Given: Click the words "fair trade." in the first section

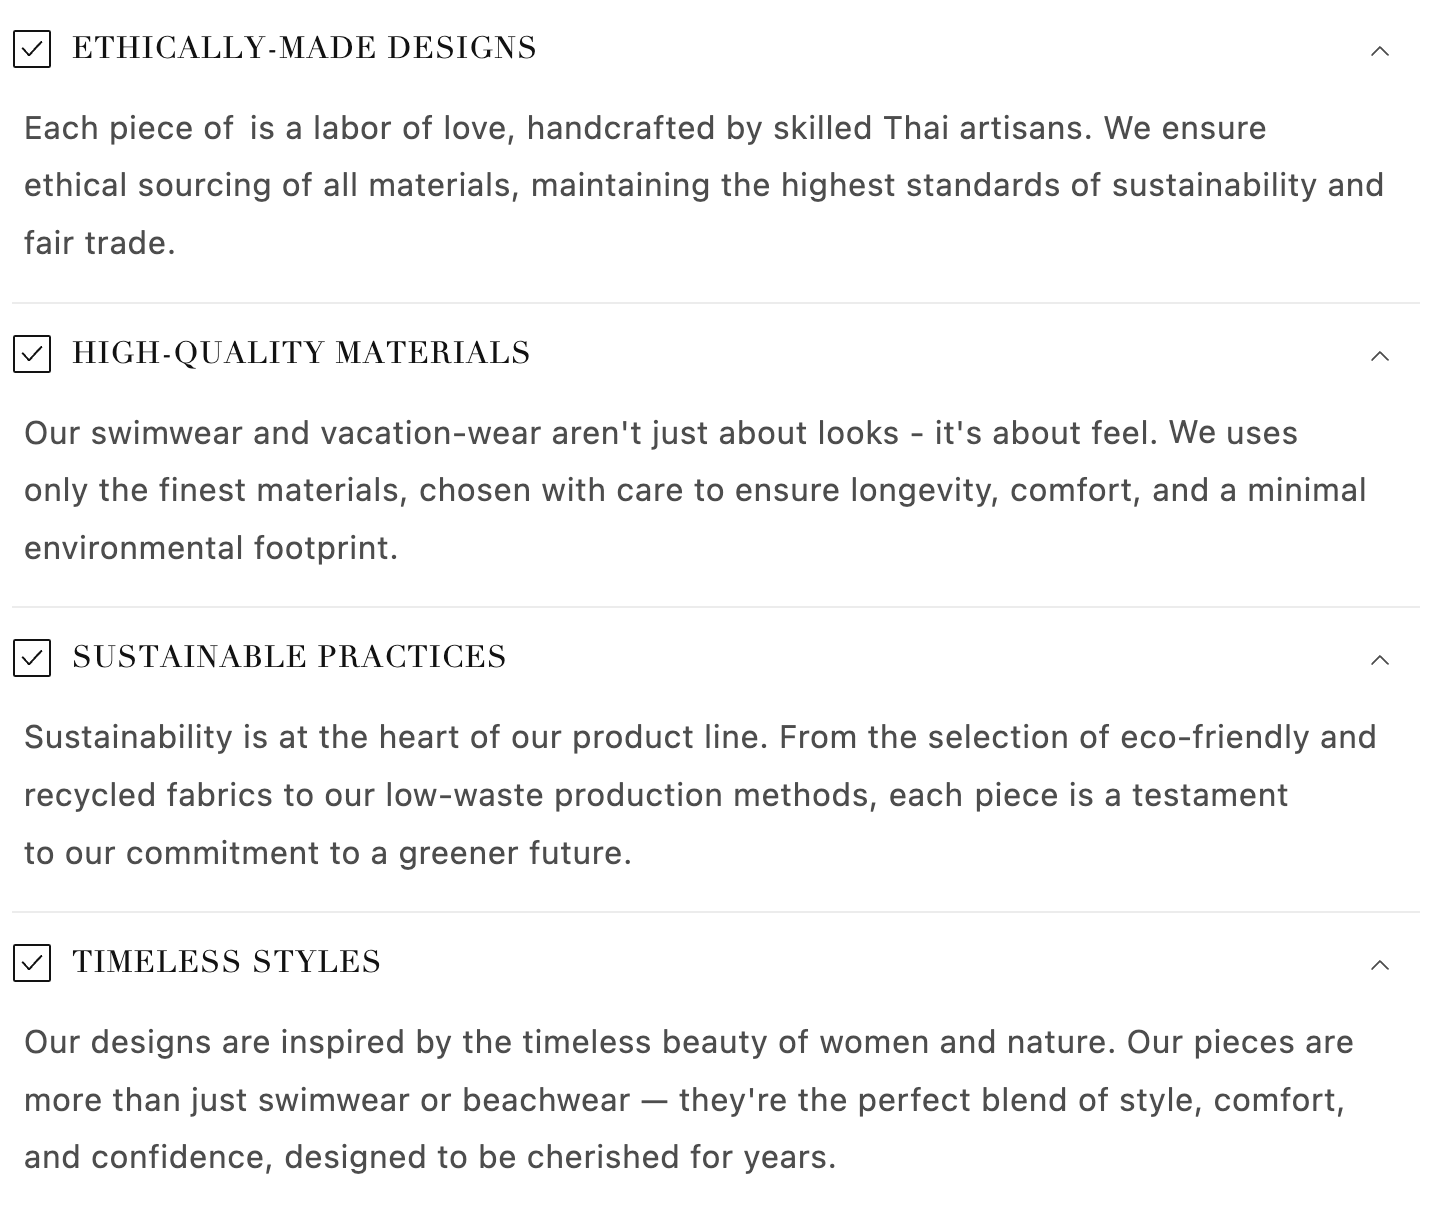Looking at the screenshot, I should tap(100, 243).
